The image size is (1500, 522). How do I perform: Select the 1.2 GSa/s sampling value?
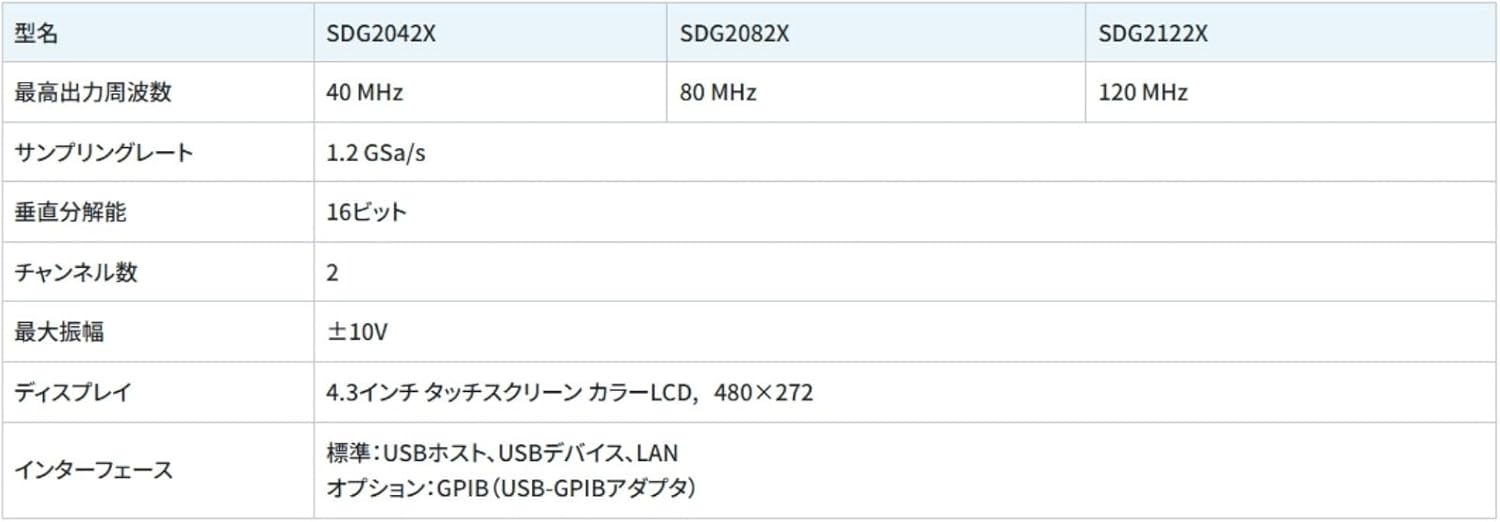point(376,153)
